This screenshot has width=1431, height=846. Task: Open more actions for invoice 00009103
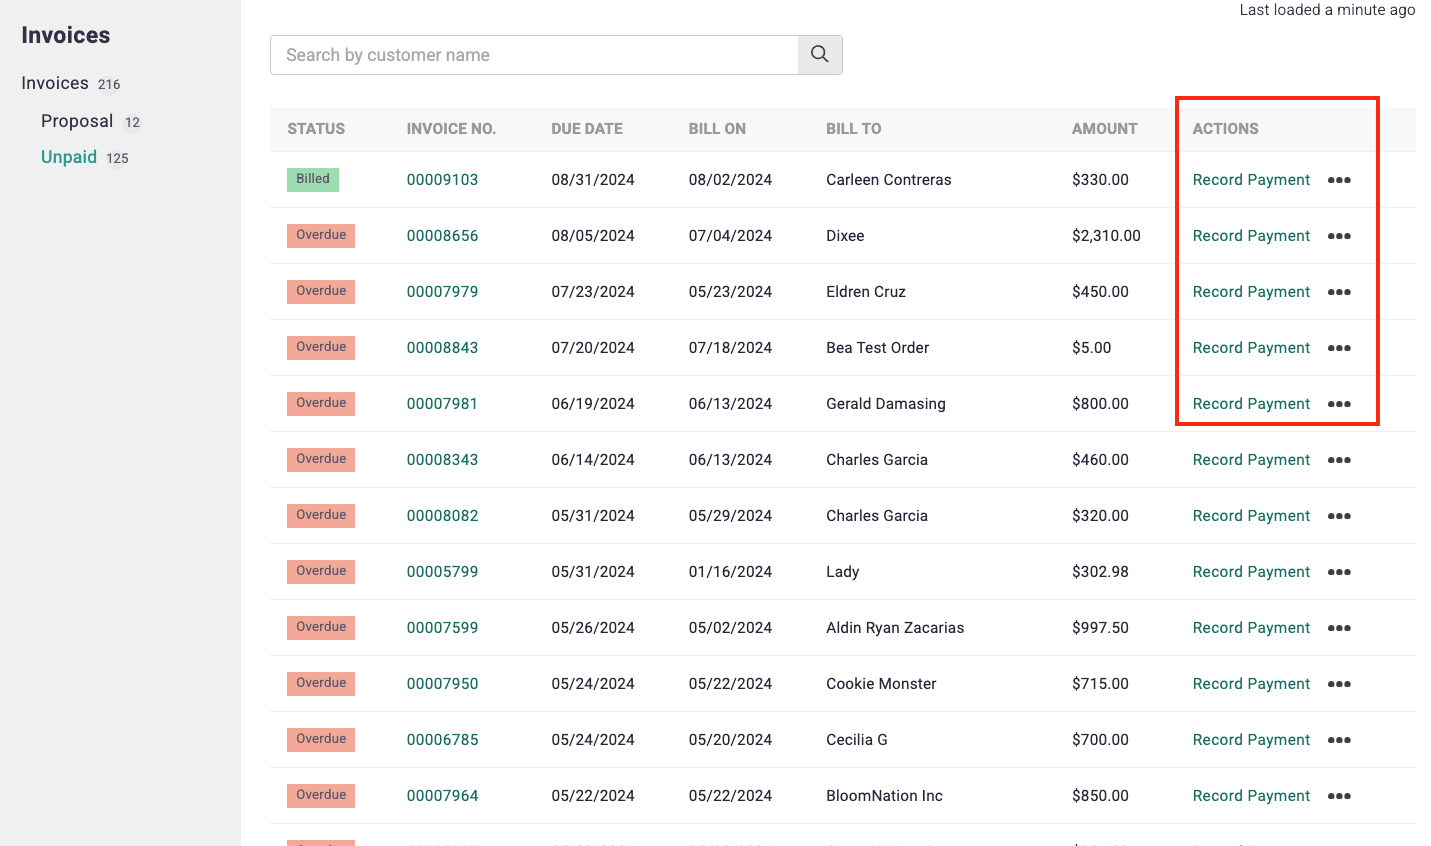coord(1339,180)
